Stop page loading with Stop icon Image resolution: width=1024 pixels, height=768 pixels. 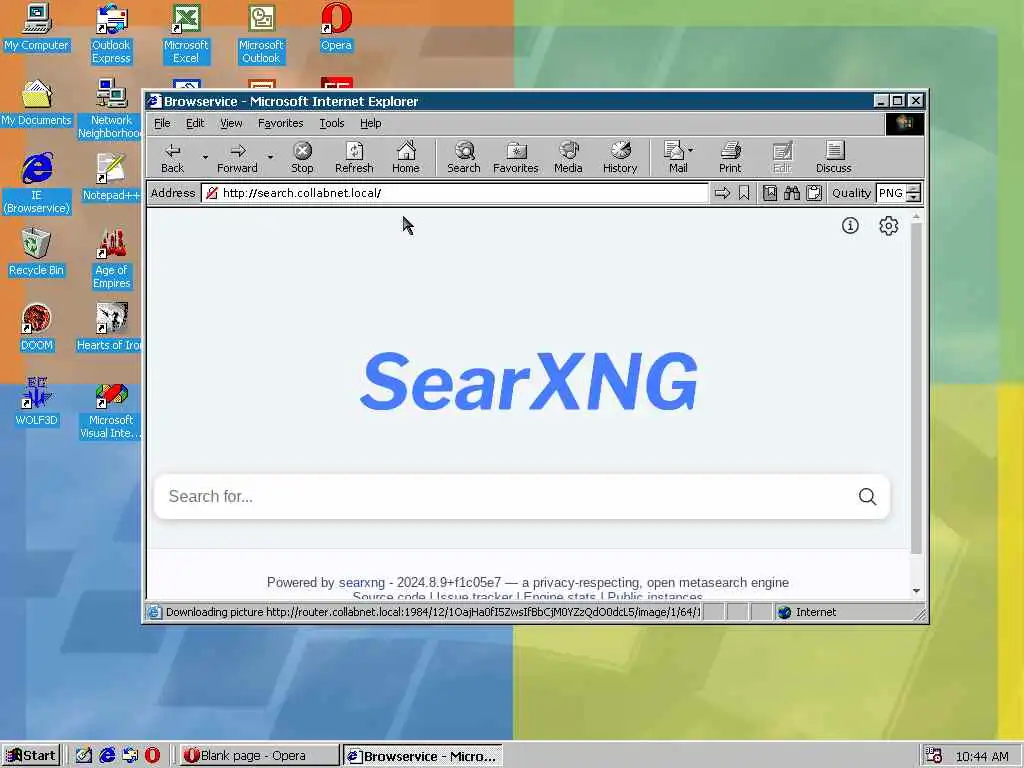[302, 157]
